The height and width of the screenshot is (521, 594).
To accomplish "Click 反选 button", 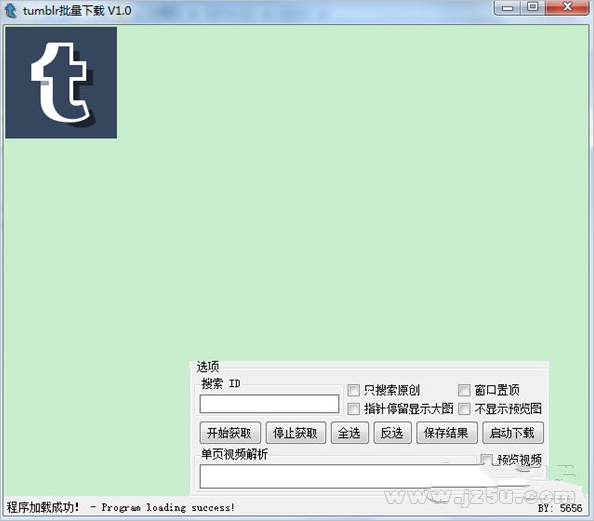I will click(x=392, y=433).
